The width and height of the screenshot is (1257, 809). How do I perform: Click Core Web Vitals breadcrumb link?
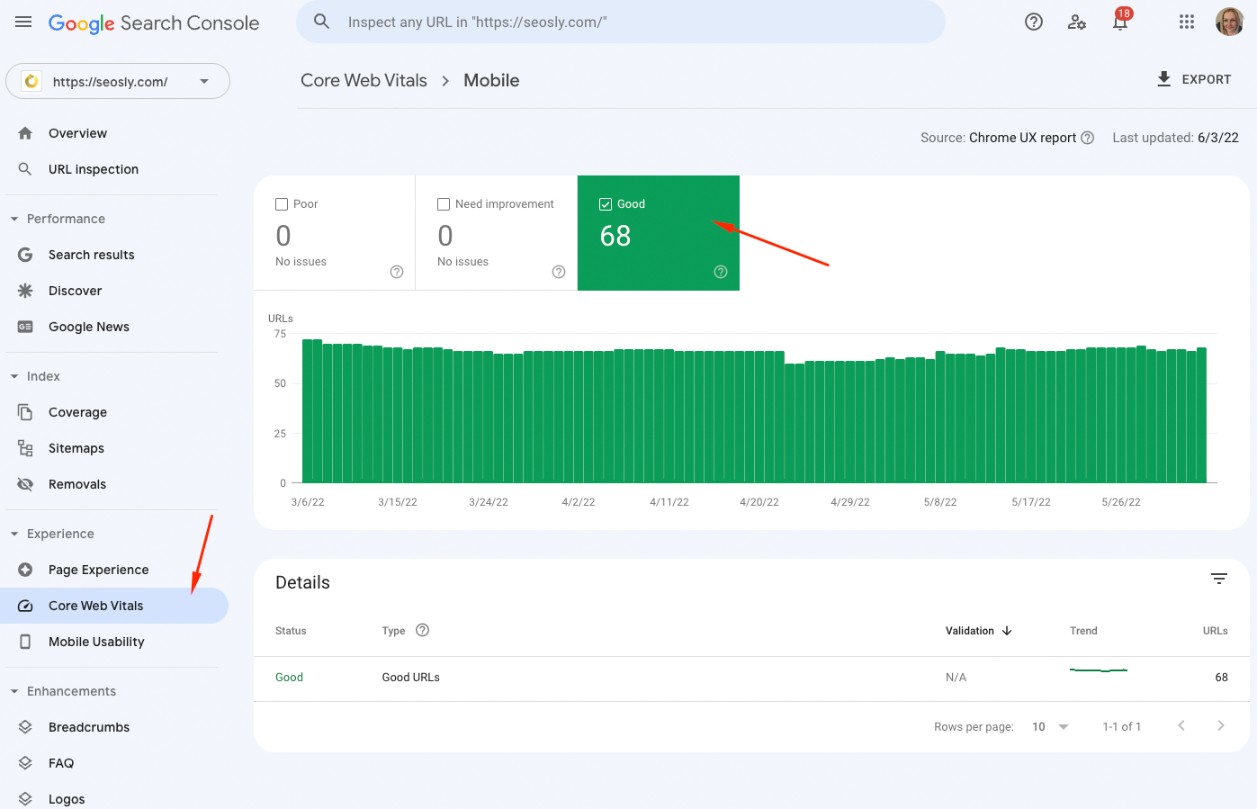[x=364, y=81]
